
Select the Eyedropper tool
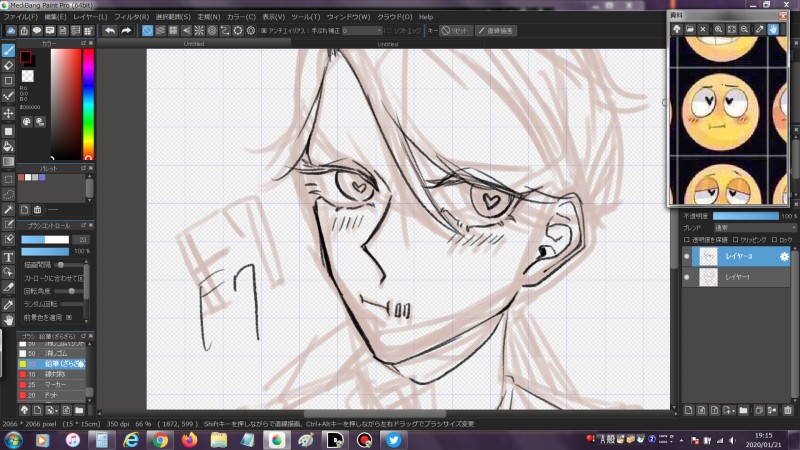8,305
